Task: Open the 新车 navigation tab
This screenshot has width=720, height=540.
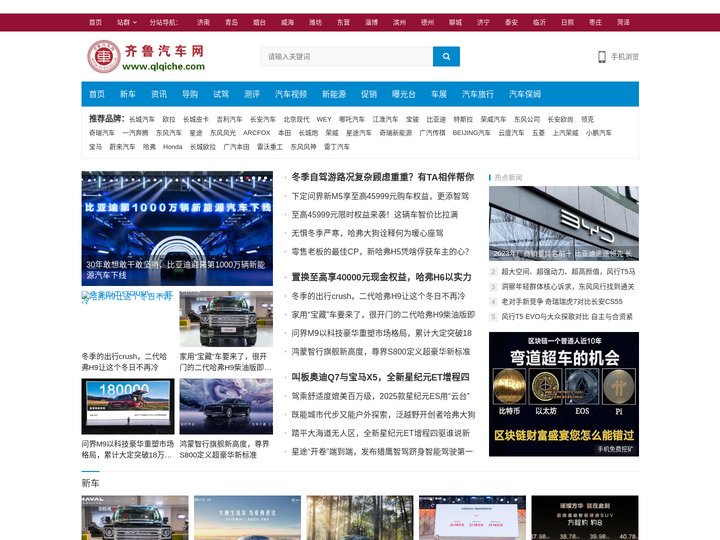Action: pyautogui.click(x=128, y=94)
